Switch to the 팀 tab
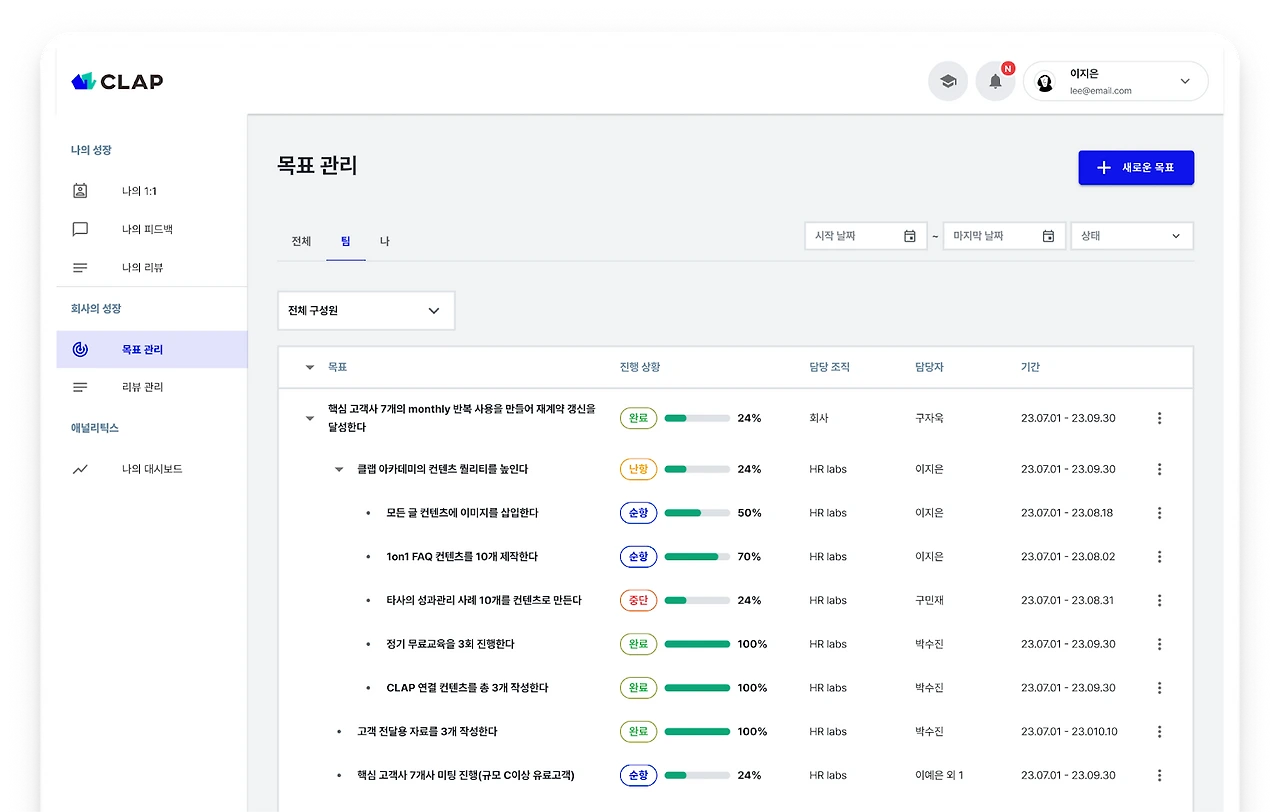The width and height of the screenshot is (1280, 812). 346,241
